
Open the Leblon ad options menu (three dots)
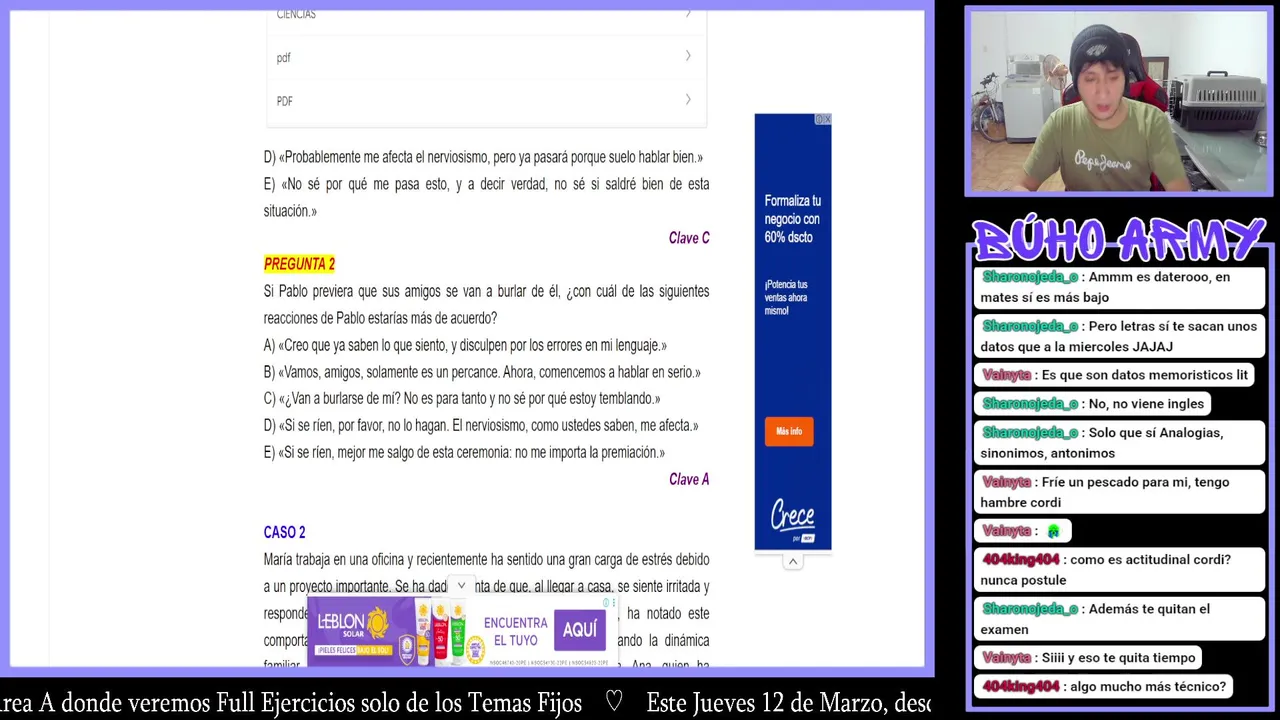[614, 603]
